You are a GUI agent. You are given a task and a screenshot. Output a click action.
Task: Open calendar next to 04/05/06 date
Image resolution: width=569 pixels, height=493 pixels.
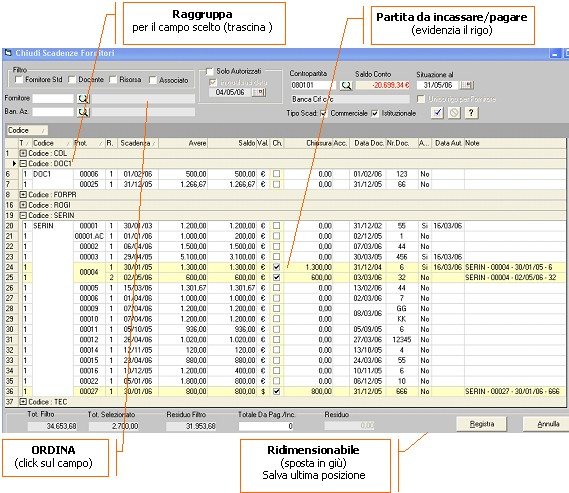pos(259,92)
